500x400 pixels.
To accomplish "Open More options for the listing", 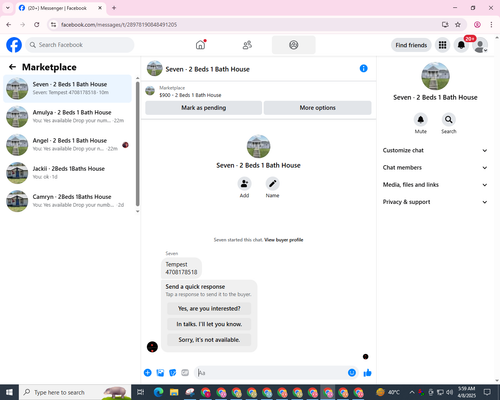I will click(317, 108).
